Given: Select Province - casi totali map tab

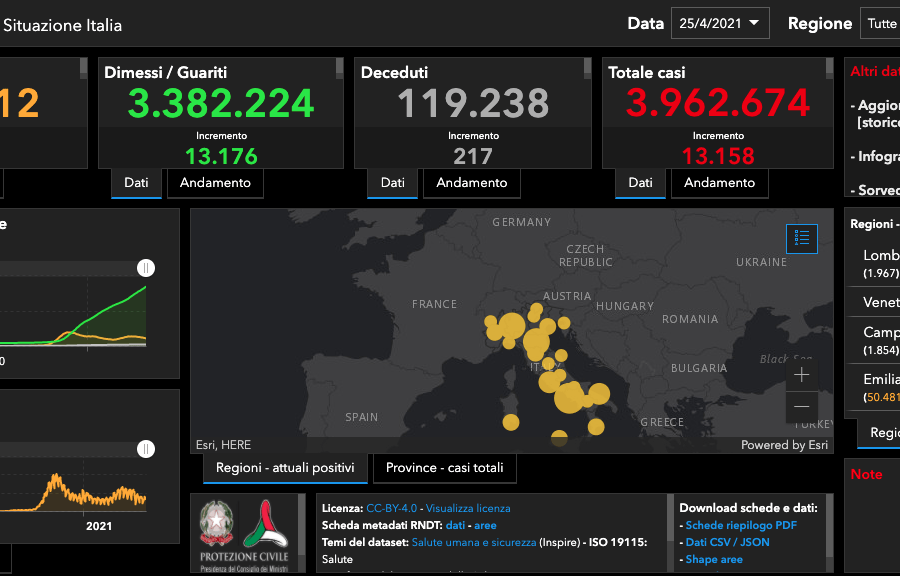Looking at the screenshot, I should point(445,468).
